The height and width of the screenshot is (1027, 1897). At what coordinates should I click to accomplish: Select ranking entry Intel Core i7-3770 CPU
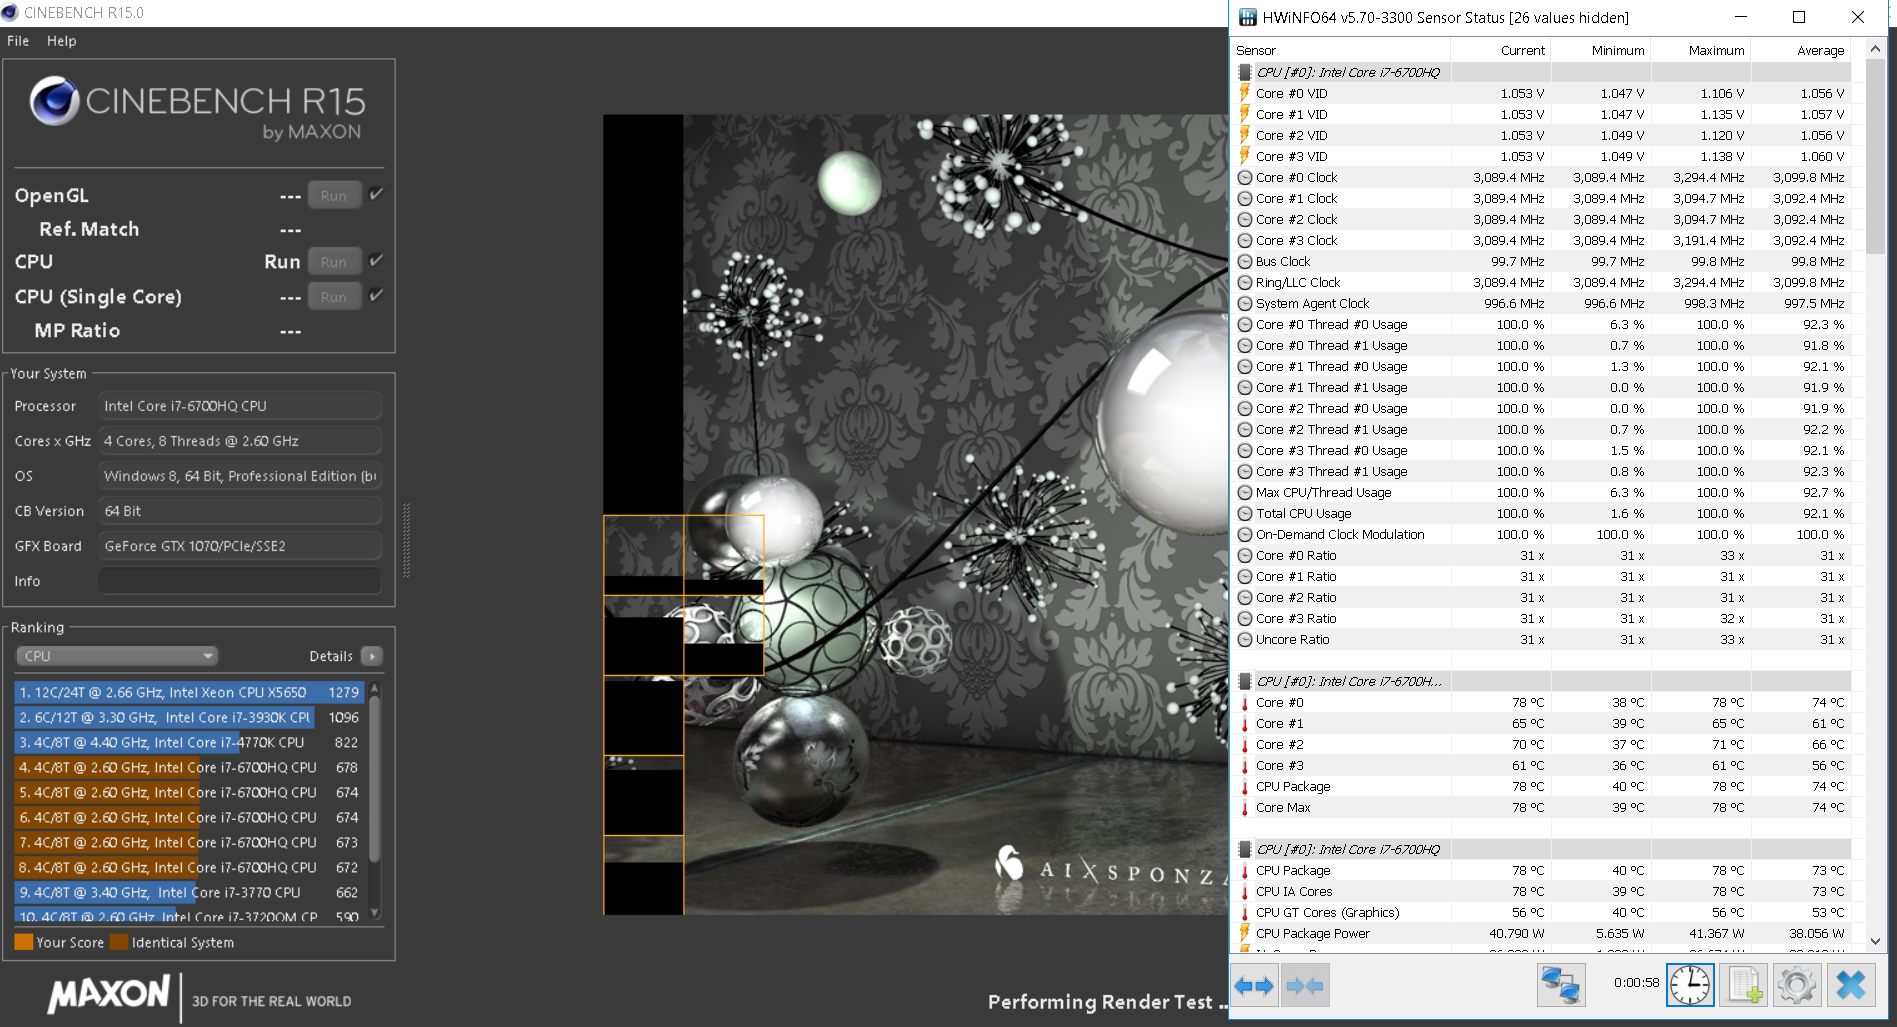click(190, 892)
